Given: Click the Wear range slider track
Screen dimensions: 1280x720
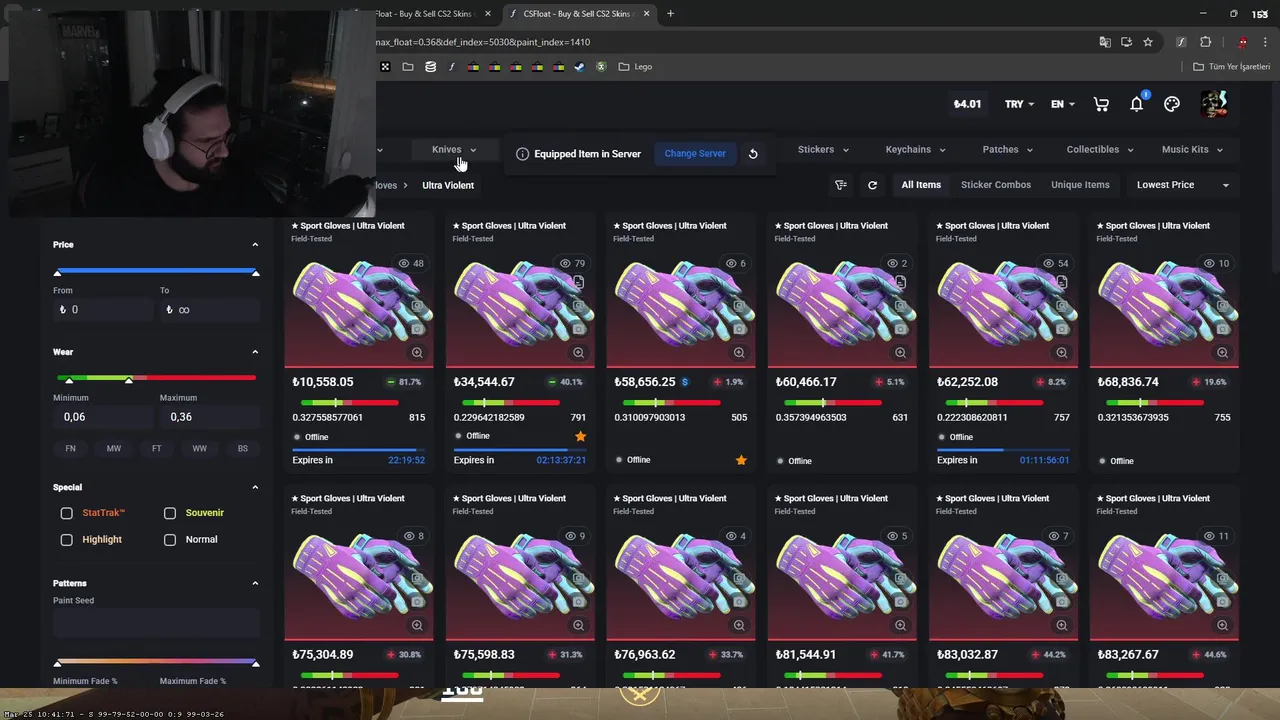Looking at the screenshot, I should 156,378.
